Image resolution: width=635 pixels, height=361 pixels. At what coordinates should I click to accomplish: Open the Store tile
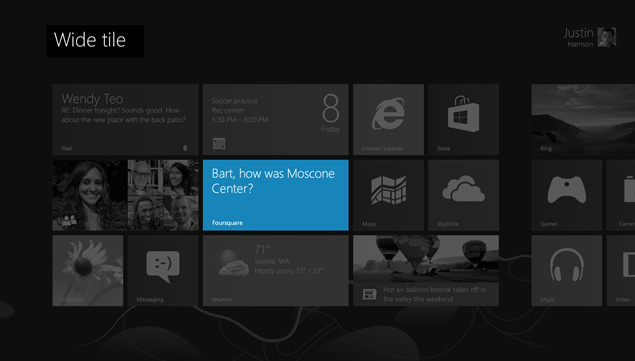pos(463,120)
